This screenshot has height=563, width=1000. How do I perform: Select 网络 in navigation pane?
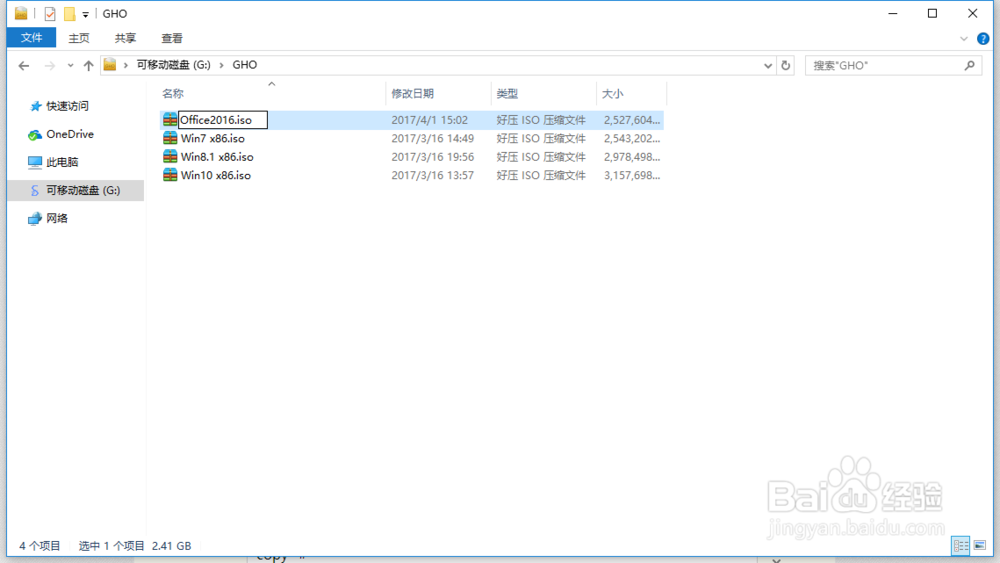click(57, 218)
